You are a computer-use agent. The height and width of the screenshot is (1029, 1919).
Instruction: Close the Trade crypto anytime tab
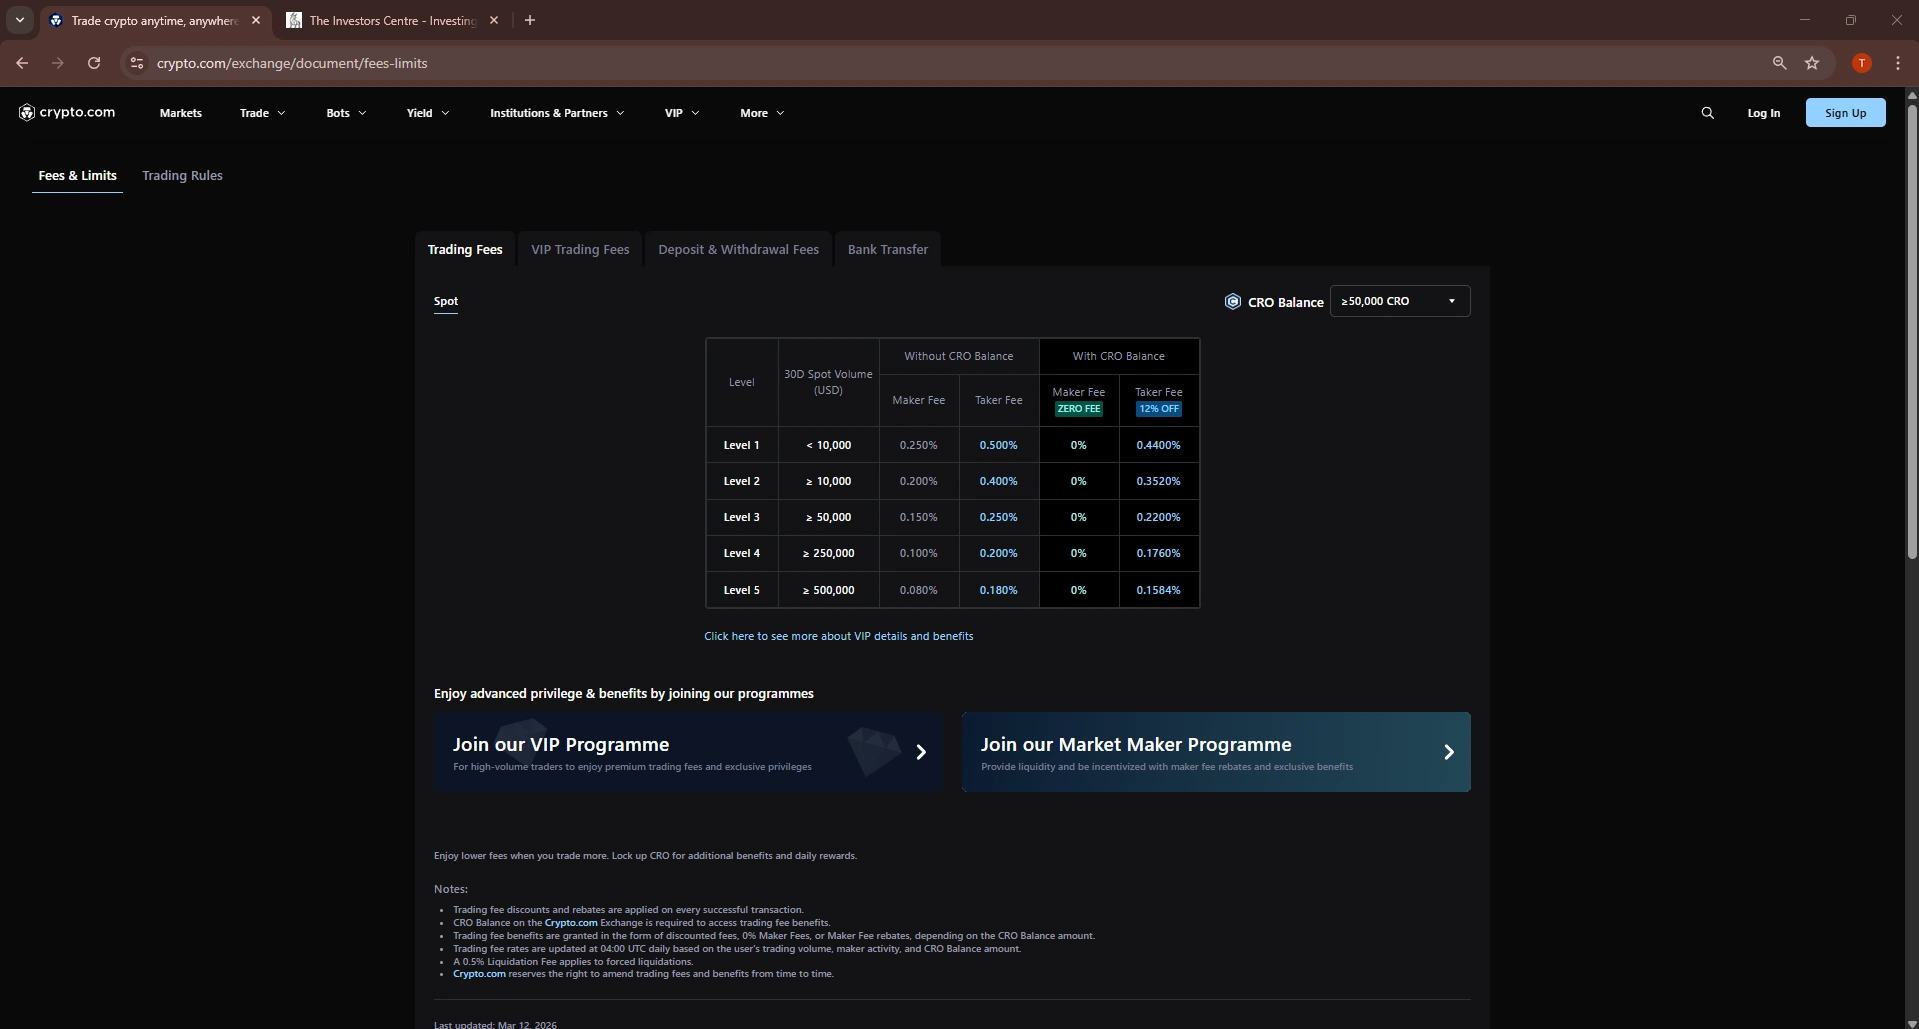[x=256, y=20]
